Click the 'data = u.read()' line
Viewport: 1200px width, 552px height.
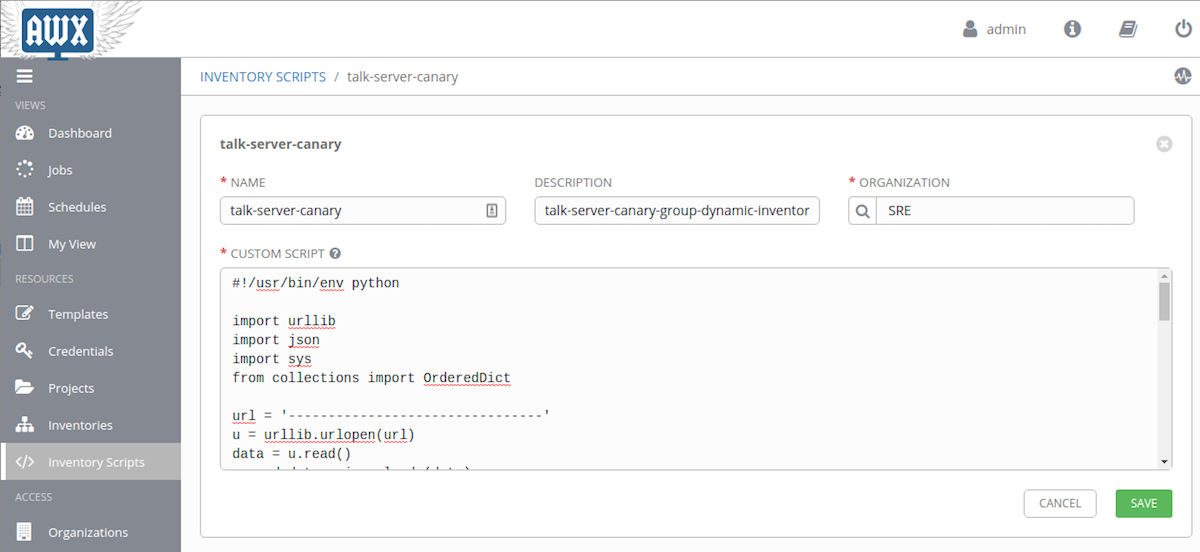292,454
